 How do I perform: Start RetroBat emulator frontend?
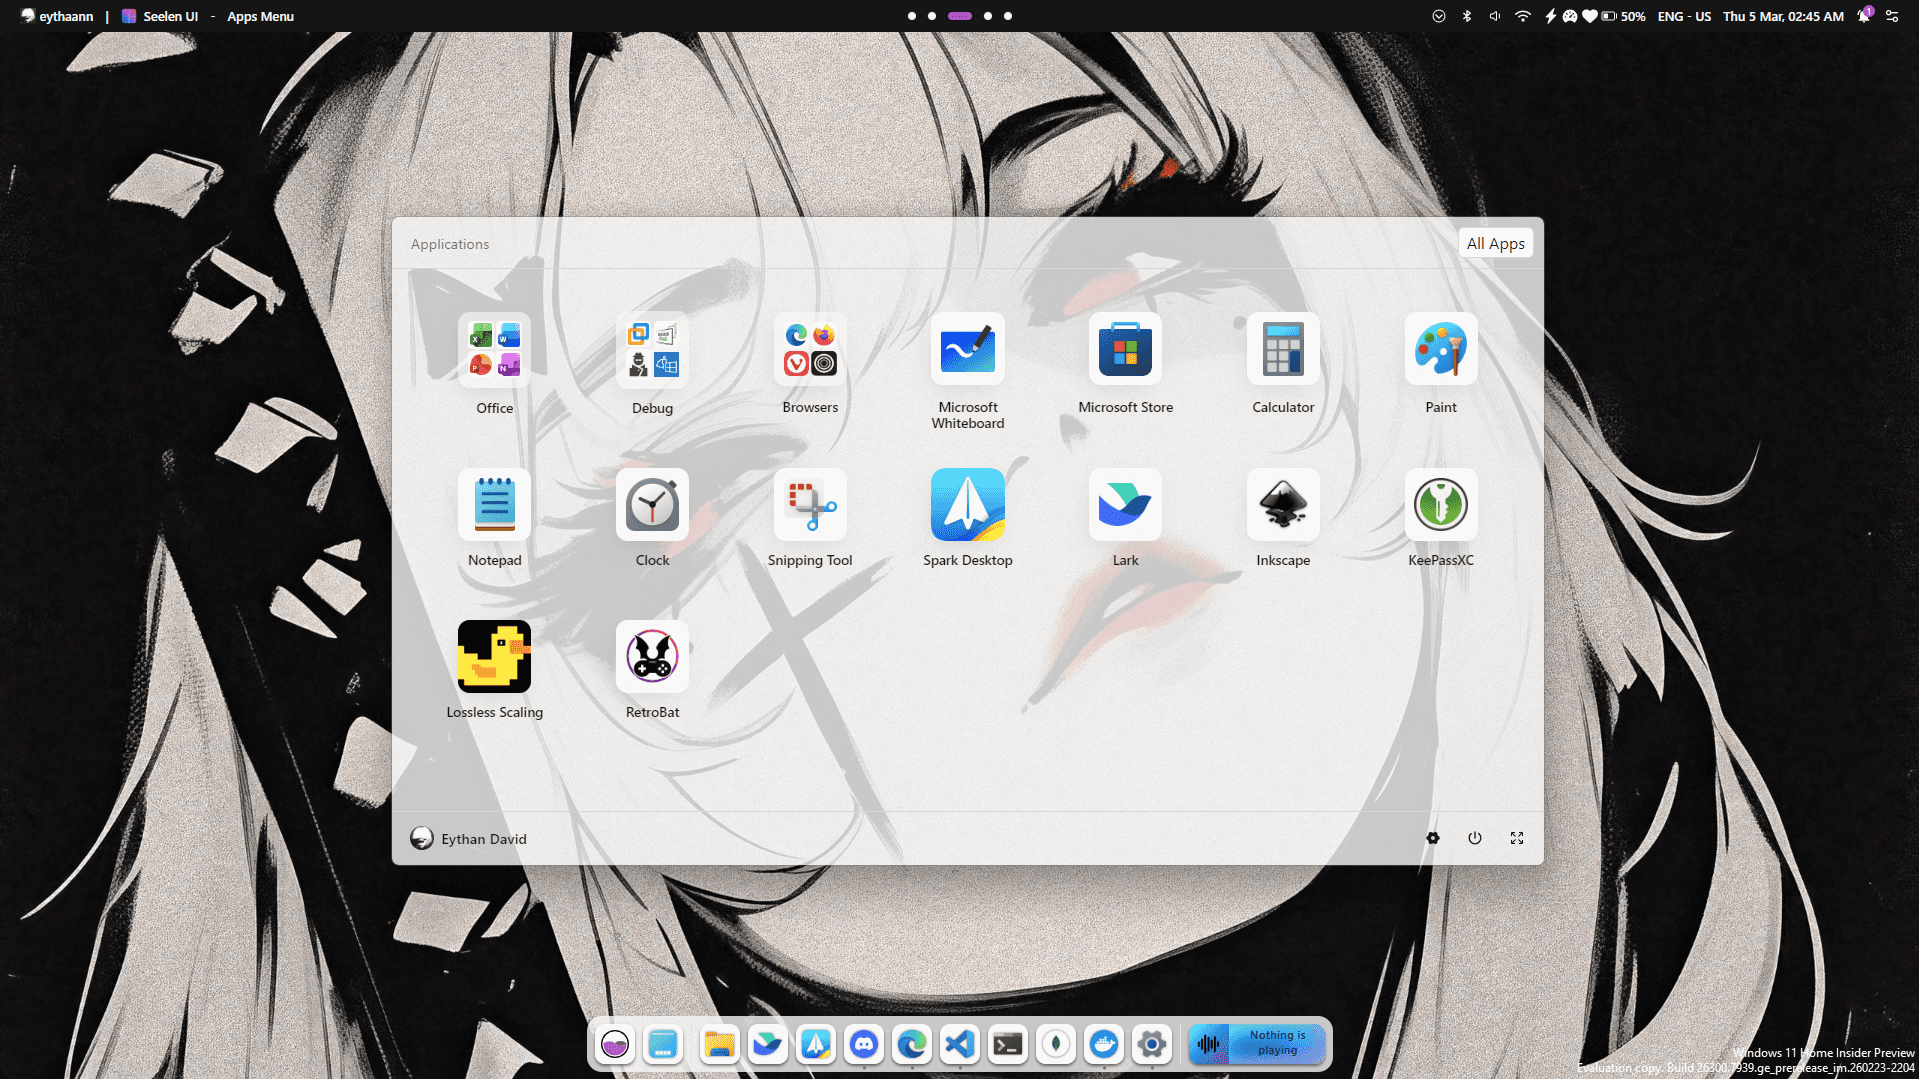pos(652,657)
